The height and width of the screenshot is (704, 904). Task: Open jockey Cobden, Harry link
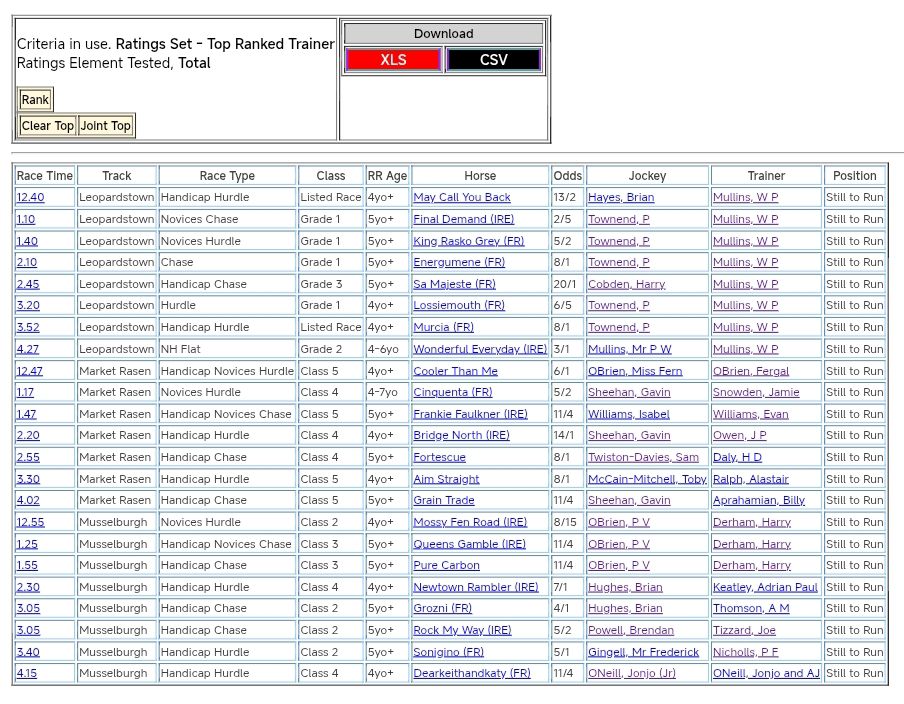(x=626, y=285)
